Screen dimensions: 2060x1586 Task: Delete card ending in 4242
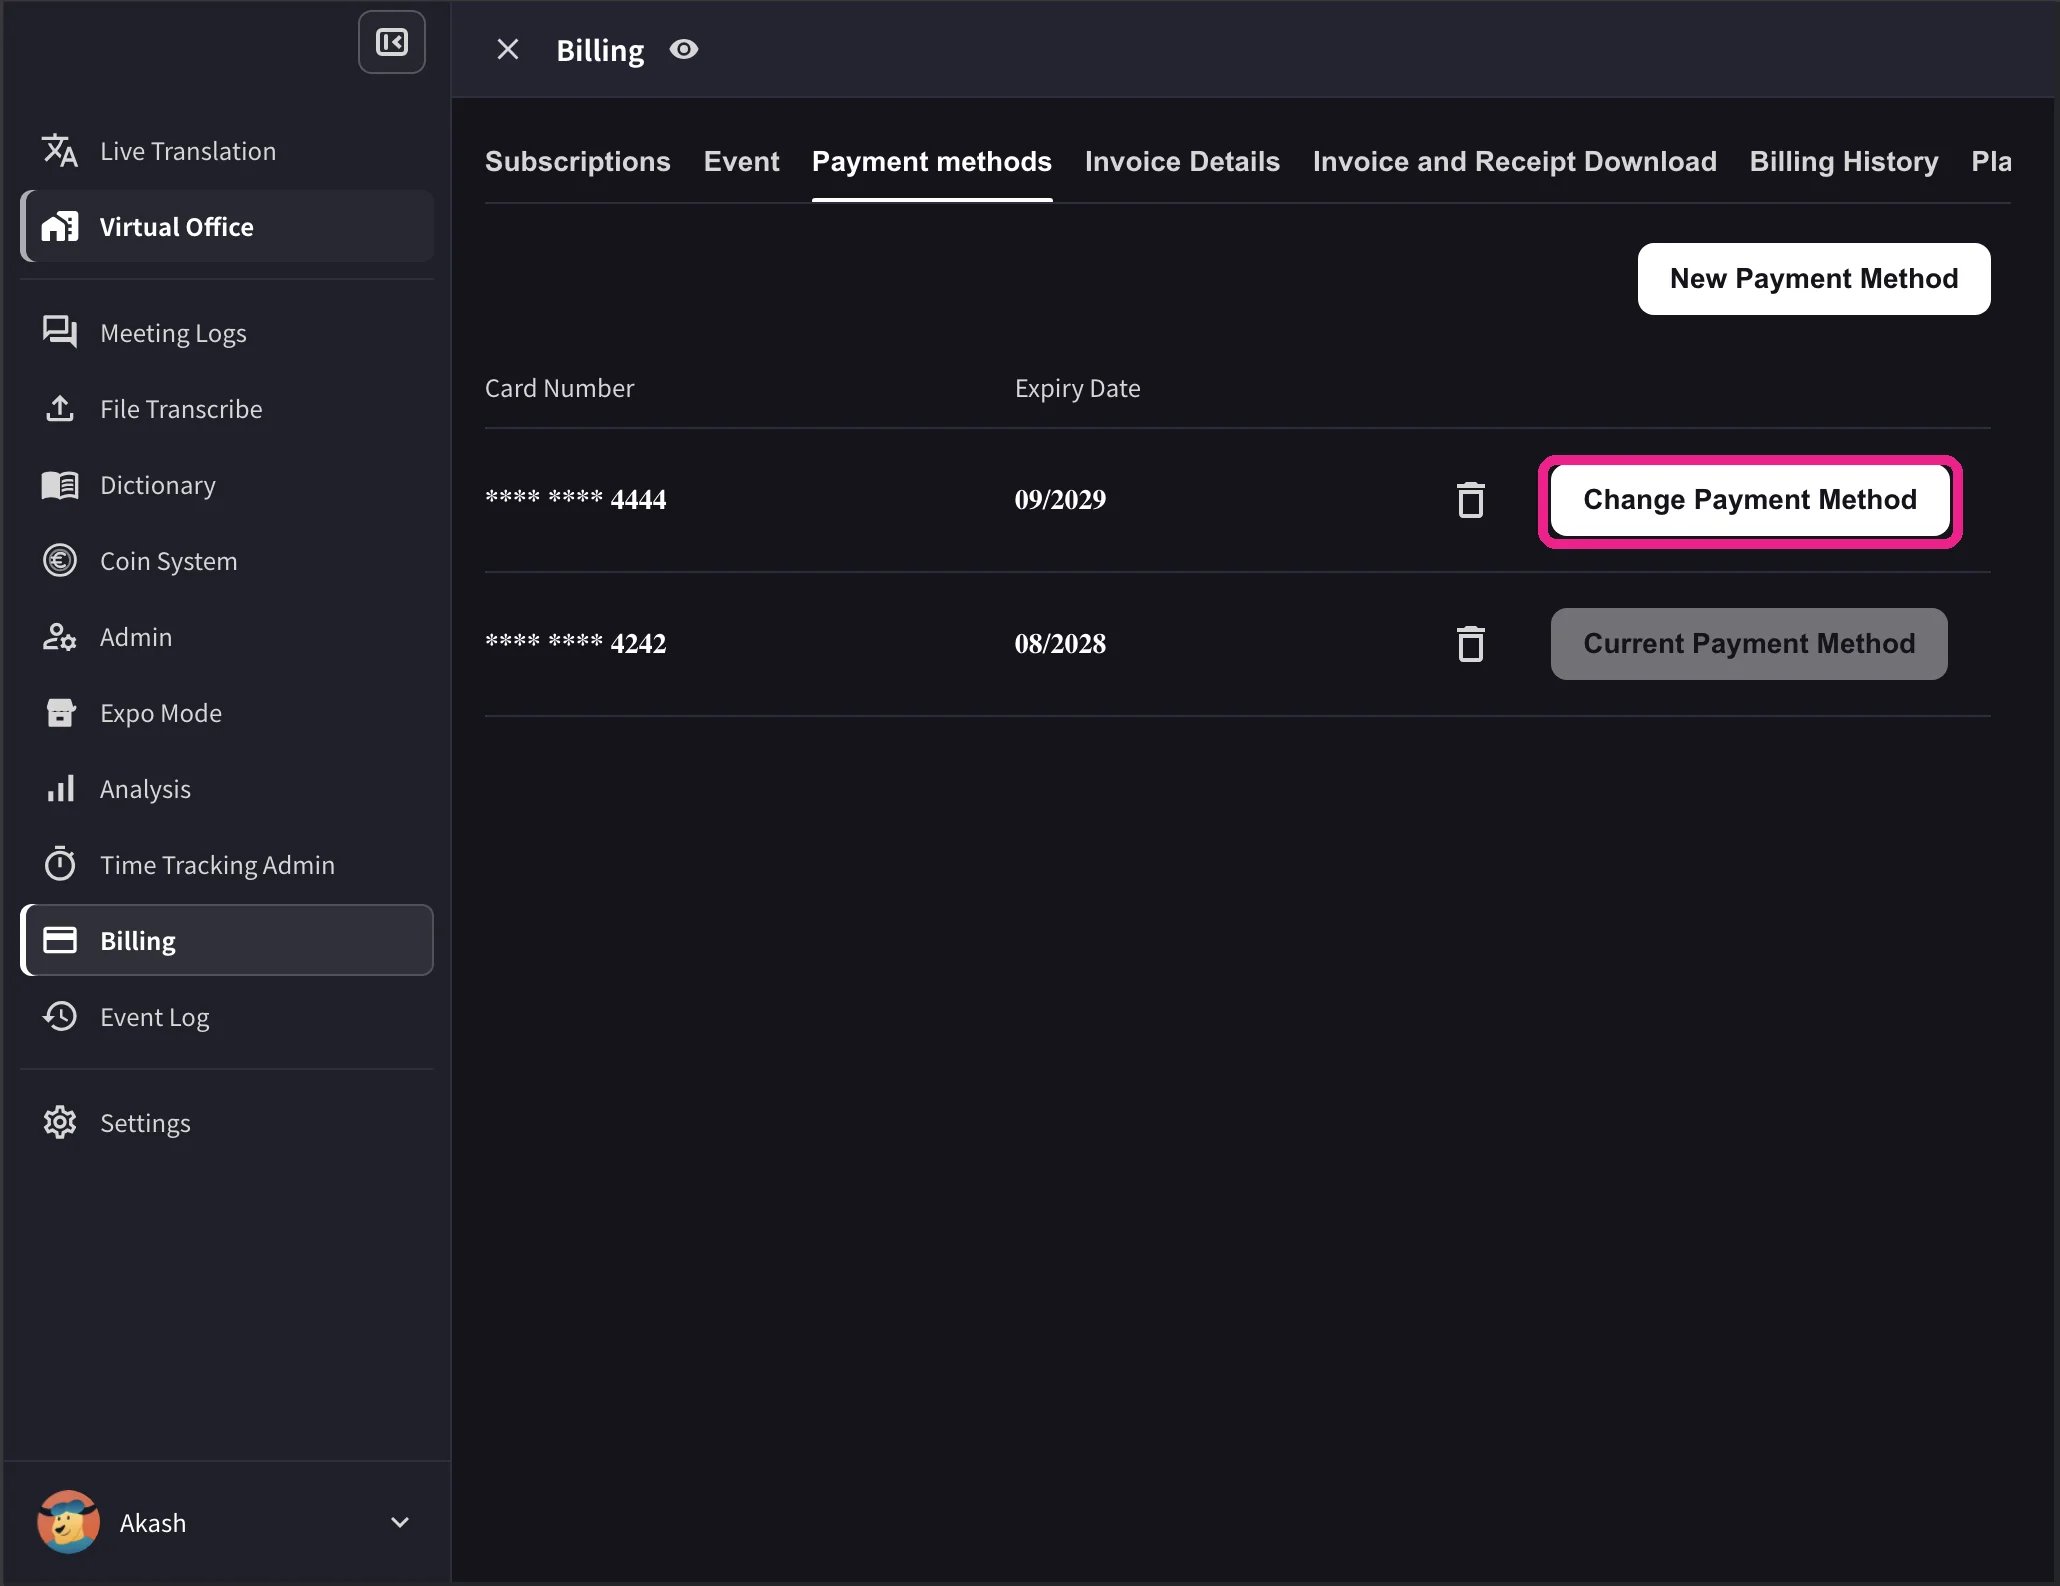coord(1470,643)
